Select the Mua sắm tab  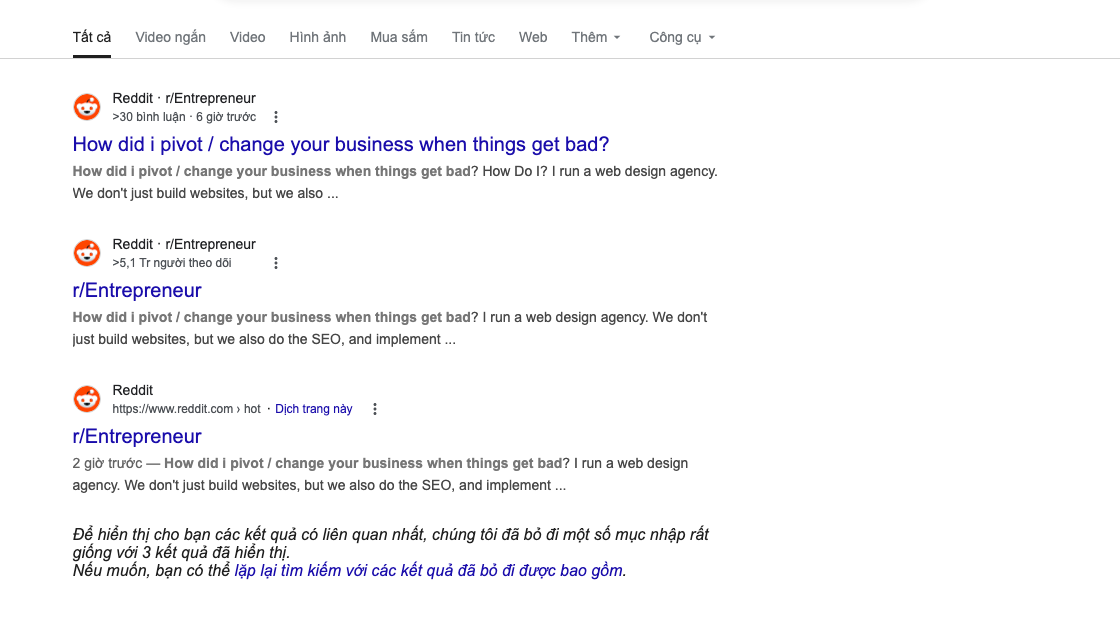(x=398, y=37)
